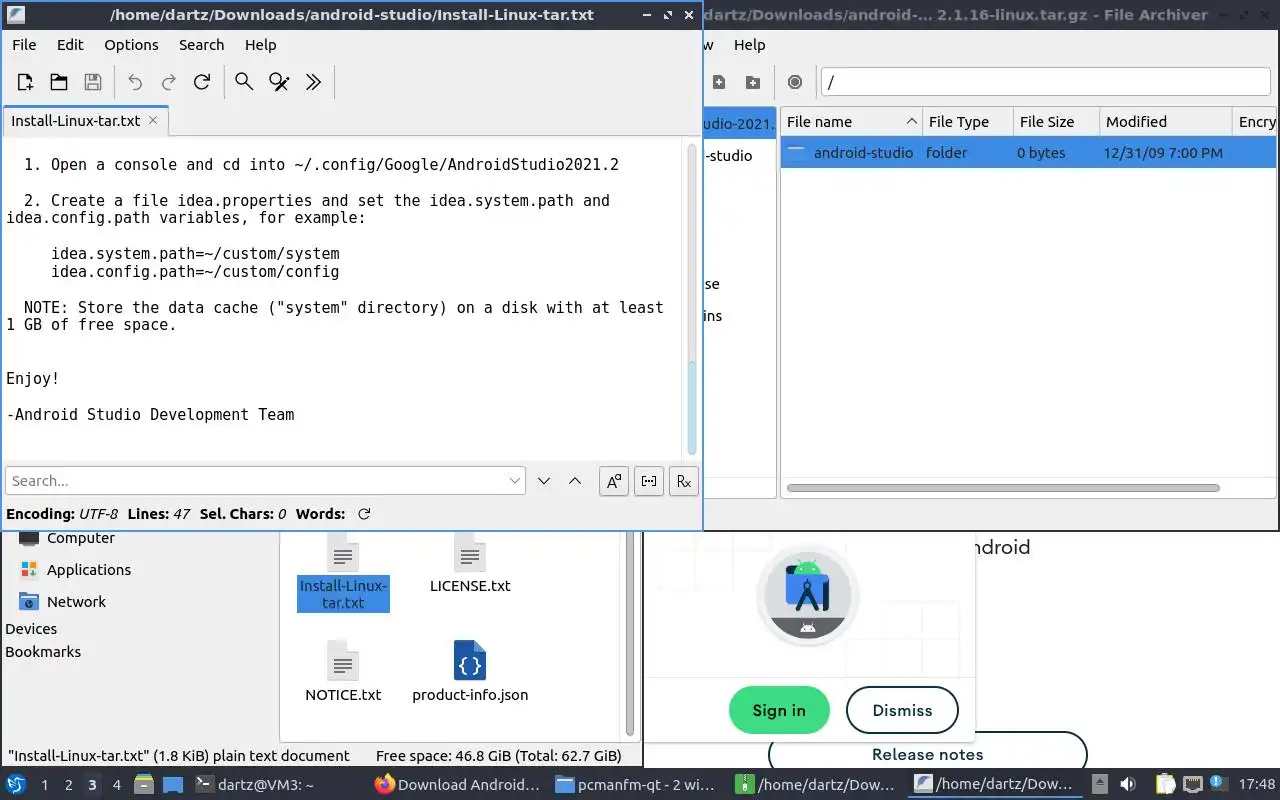
Task: Click the Sign in button in browser
Action: click(779, 710)
